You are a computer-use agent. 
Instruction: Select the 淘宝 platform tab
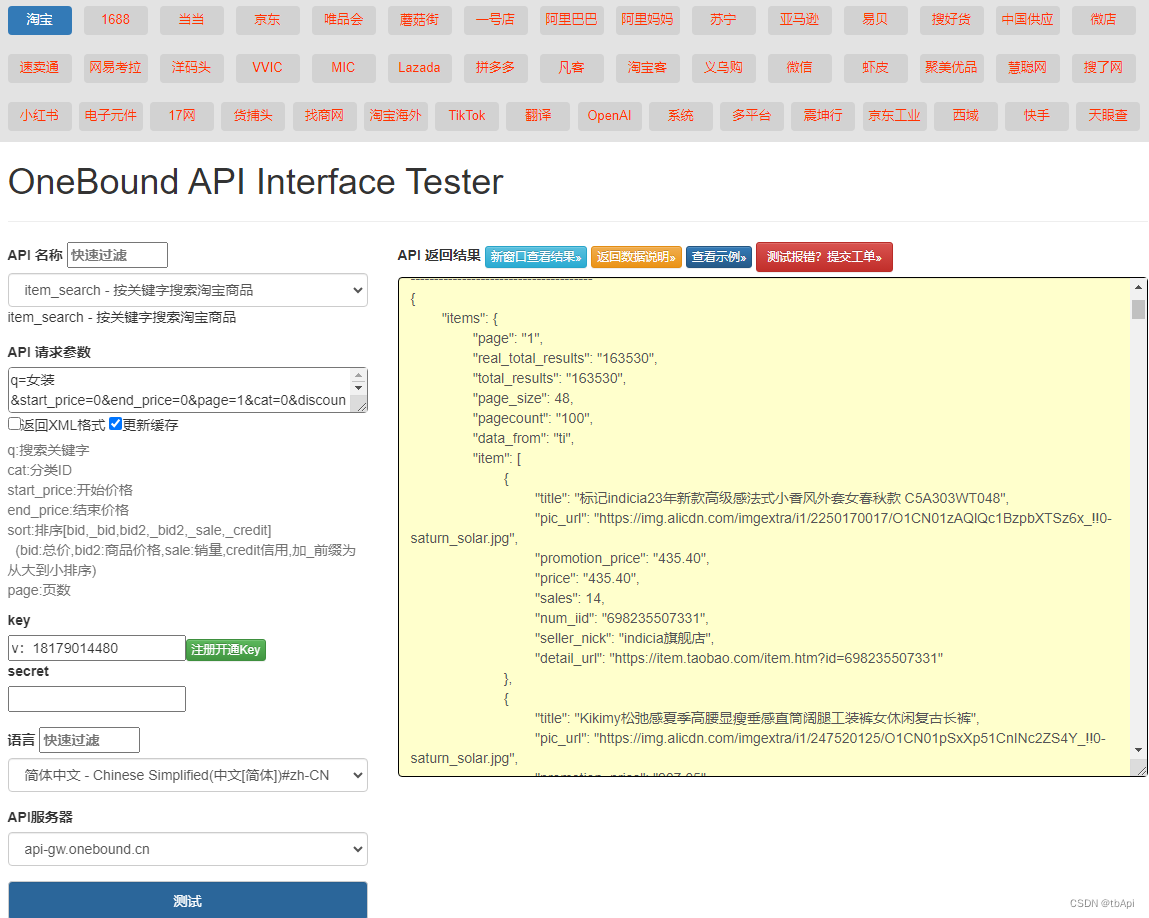40,20
